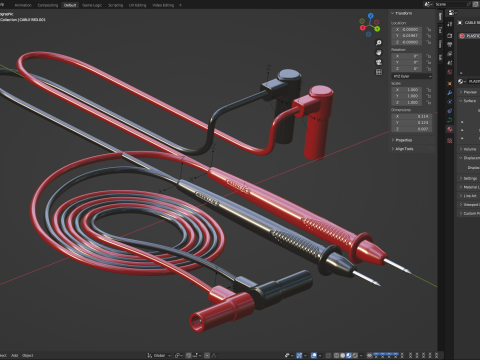Switch to the UV Editing workspace tab
Image resolution: width=480 pixels, height=360 pixels.
[138, 5]
